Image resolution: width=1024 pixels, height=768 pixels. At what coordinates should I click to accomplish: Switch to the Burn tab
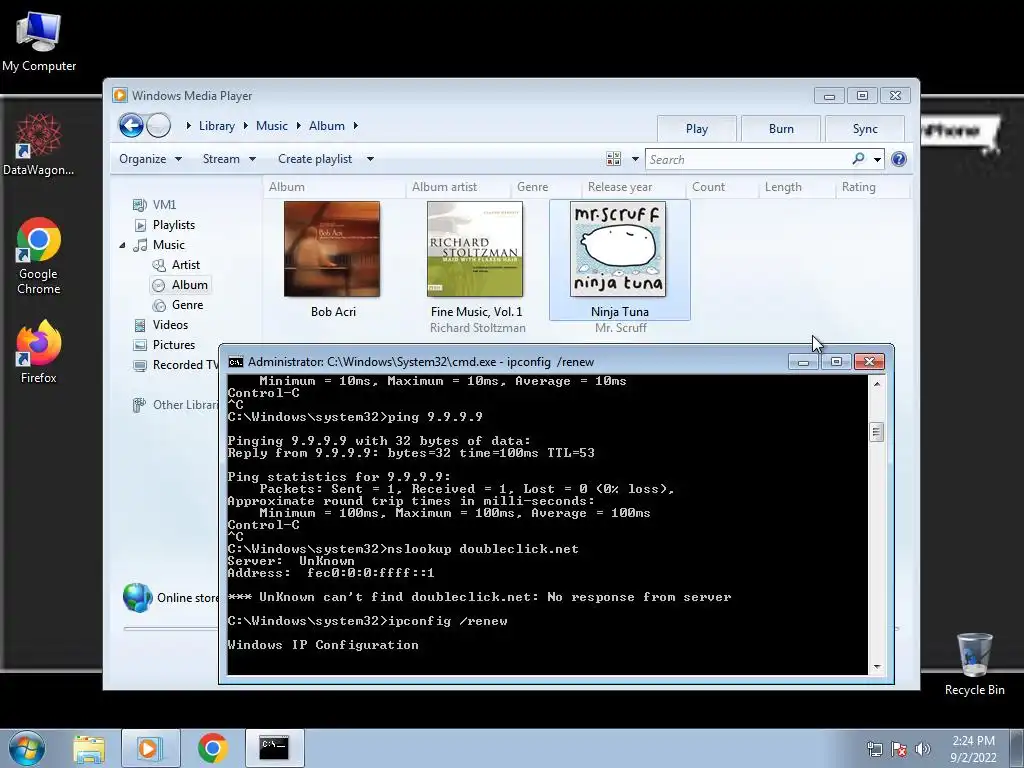(x=781, y=129)
